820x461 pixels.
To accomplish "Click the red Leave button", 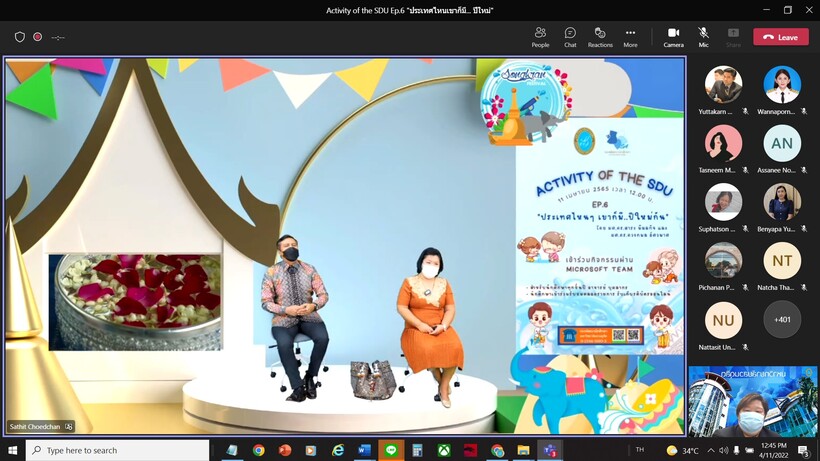I will (x=780, y=37).
